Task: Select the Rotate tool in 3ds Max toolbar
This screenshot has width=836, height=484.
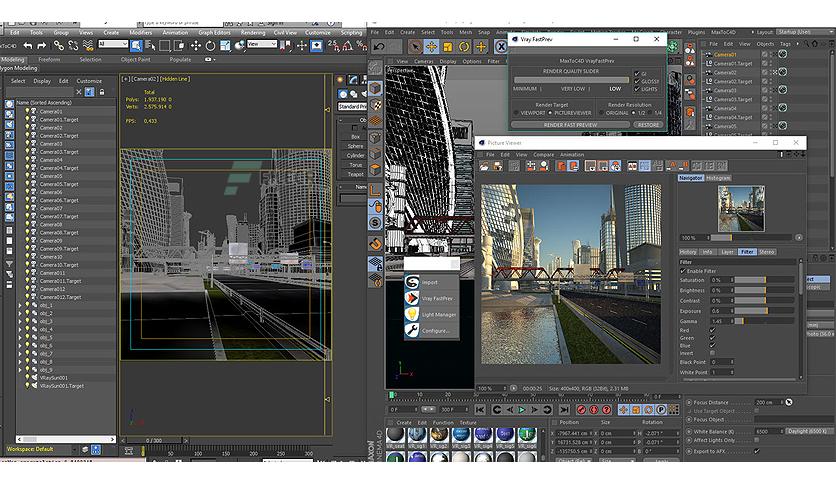Action: coord(210,46)
